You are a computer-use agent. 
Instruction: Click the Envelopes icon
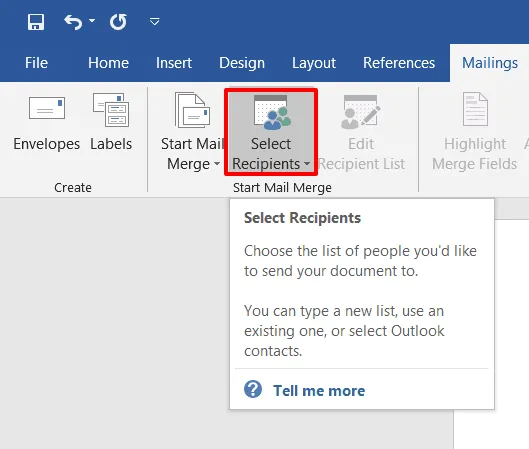47,108
